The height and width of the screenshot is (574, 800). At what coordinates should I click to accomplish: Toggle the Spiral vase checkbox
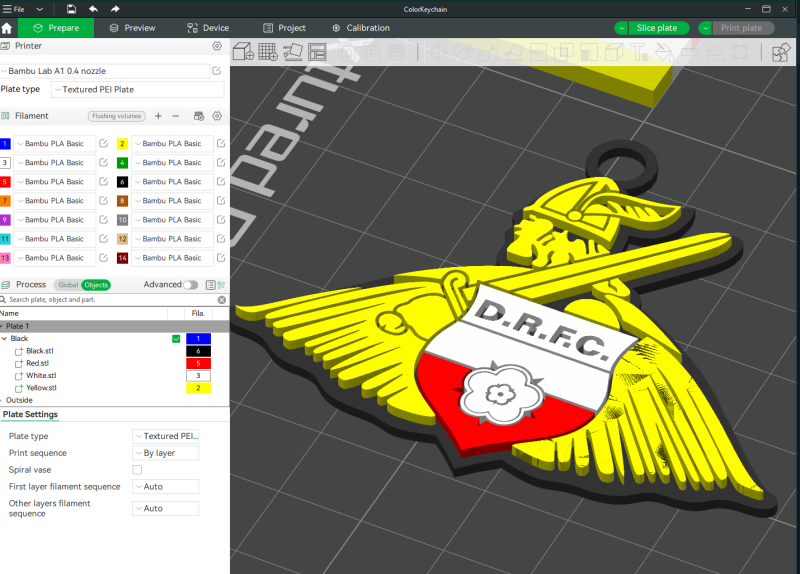tap(137, 469)
